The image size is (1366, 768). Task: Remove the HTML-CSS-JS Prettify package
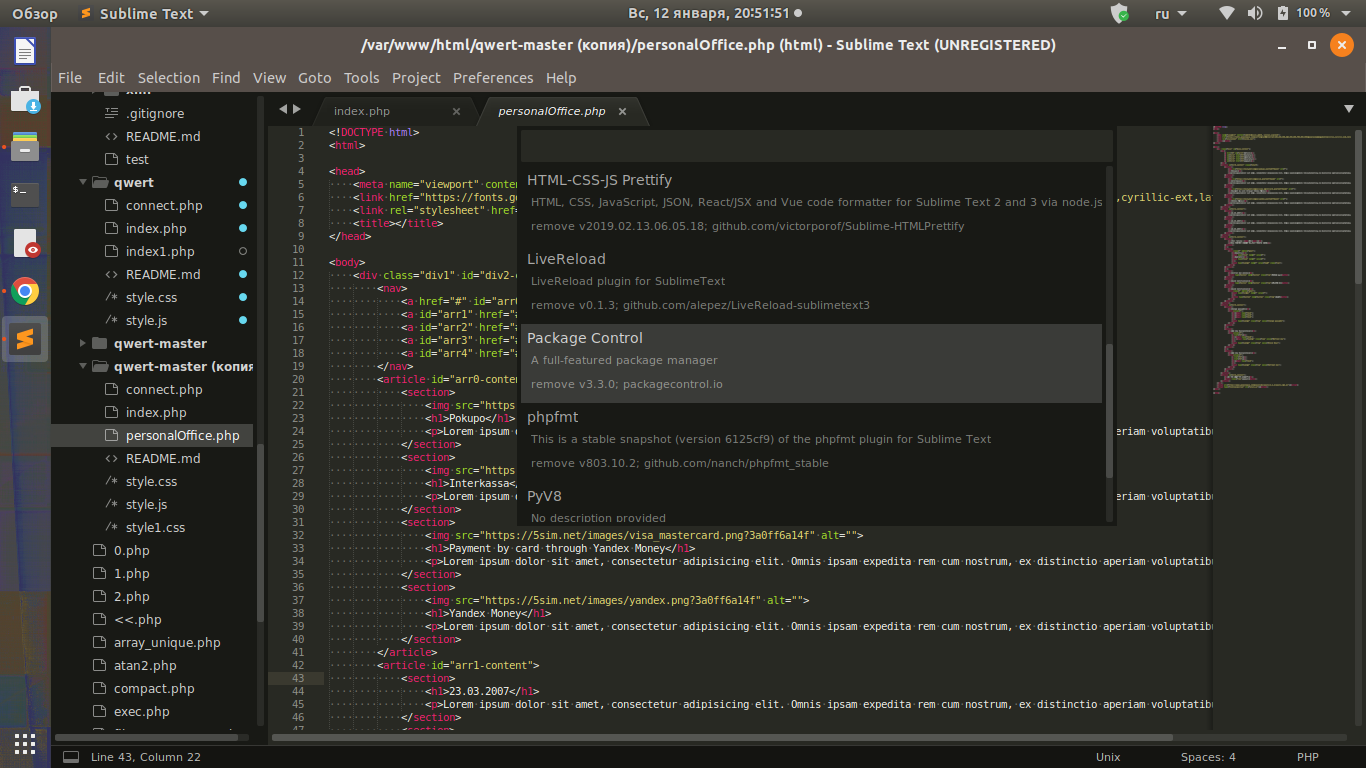coord(811,202)
